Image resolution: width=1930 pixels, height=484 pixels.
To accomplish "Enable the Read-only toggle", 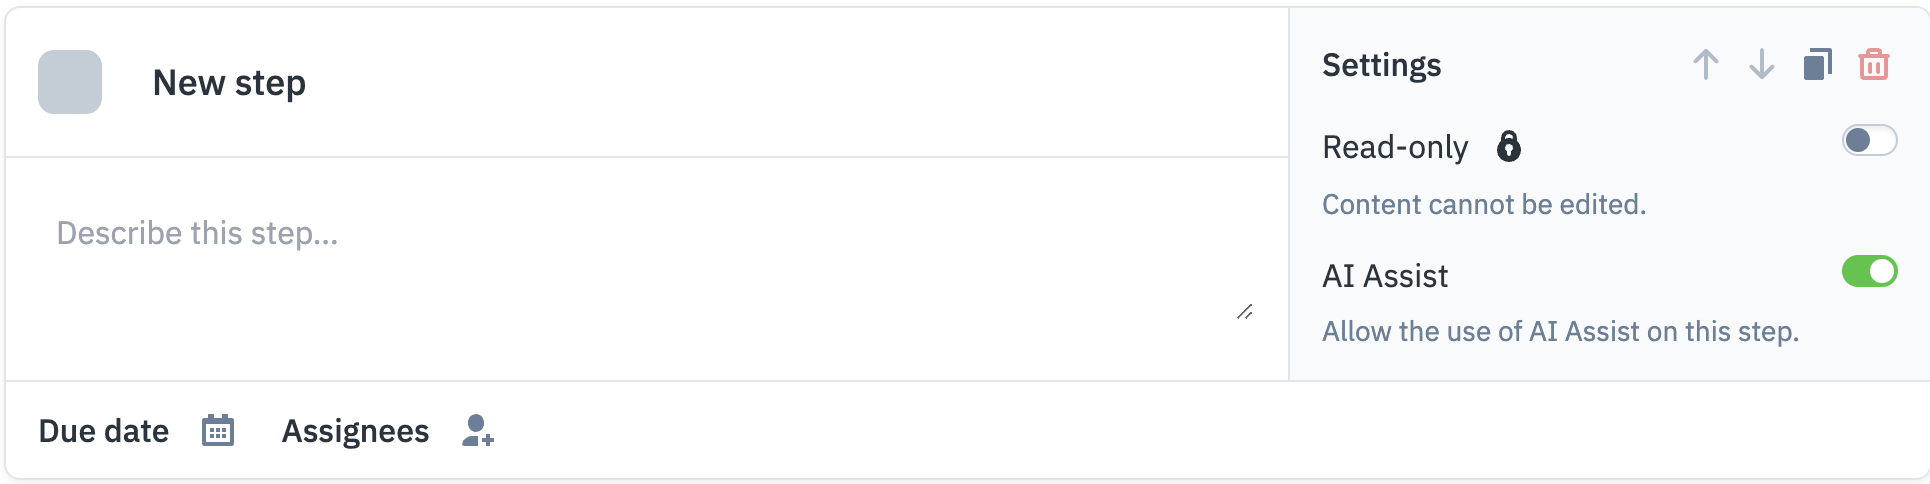I will tap(1869, 141).
